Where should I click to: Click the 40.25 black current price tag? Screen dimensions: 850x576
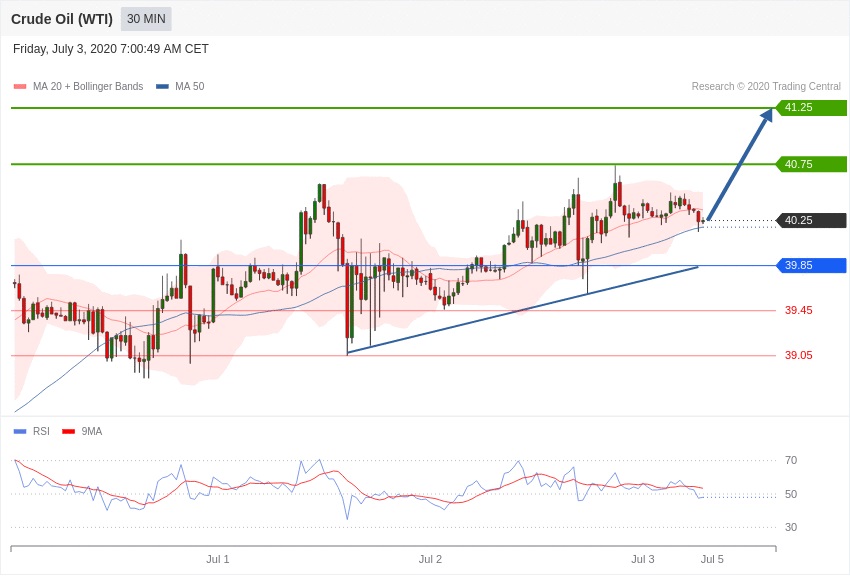coord(811,220)
